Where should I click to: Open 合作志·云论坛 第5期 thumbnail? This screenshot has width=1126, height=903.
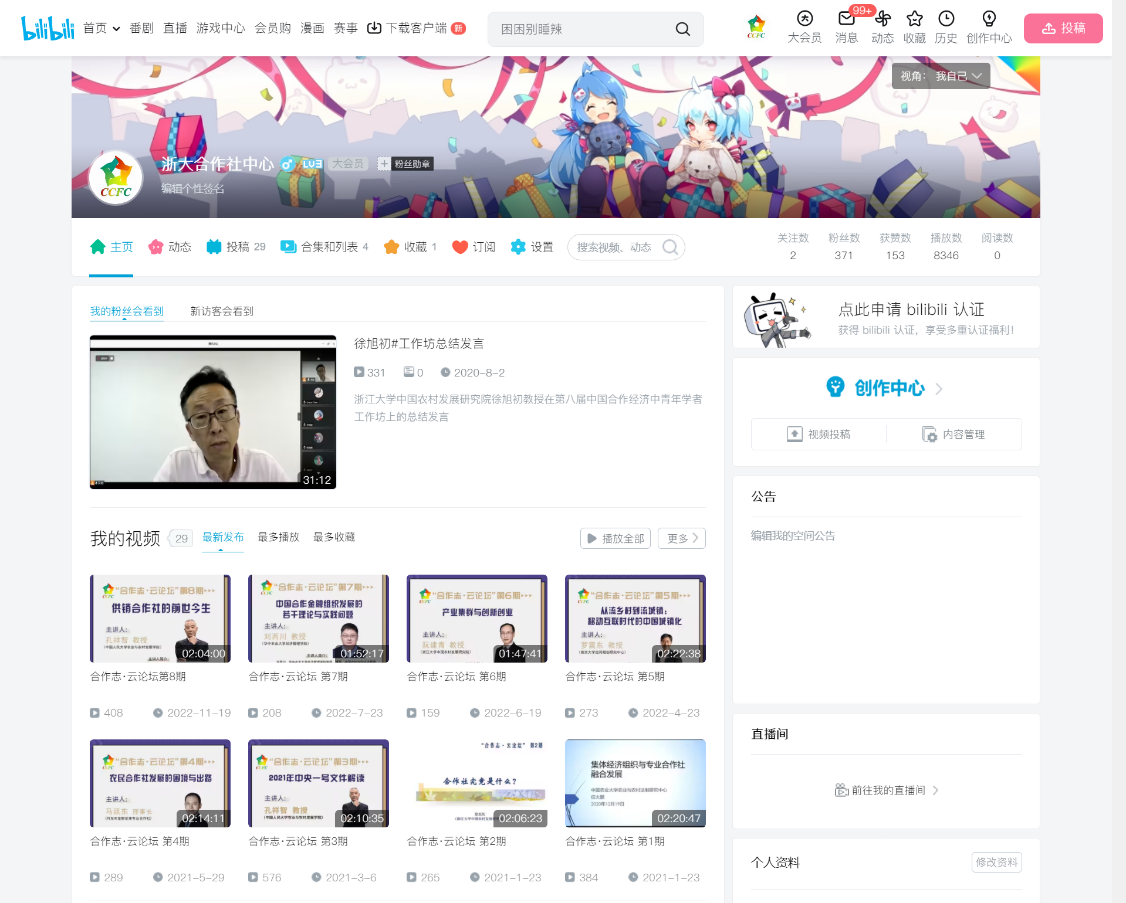(635, 619)
